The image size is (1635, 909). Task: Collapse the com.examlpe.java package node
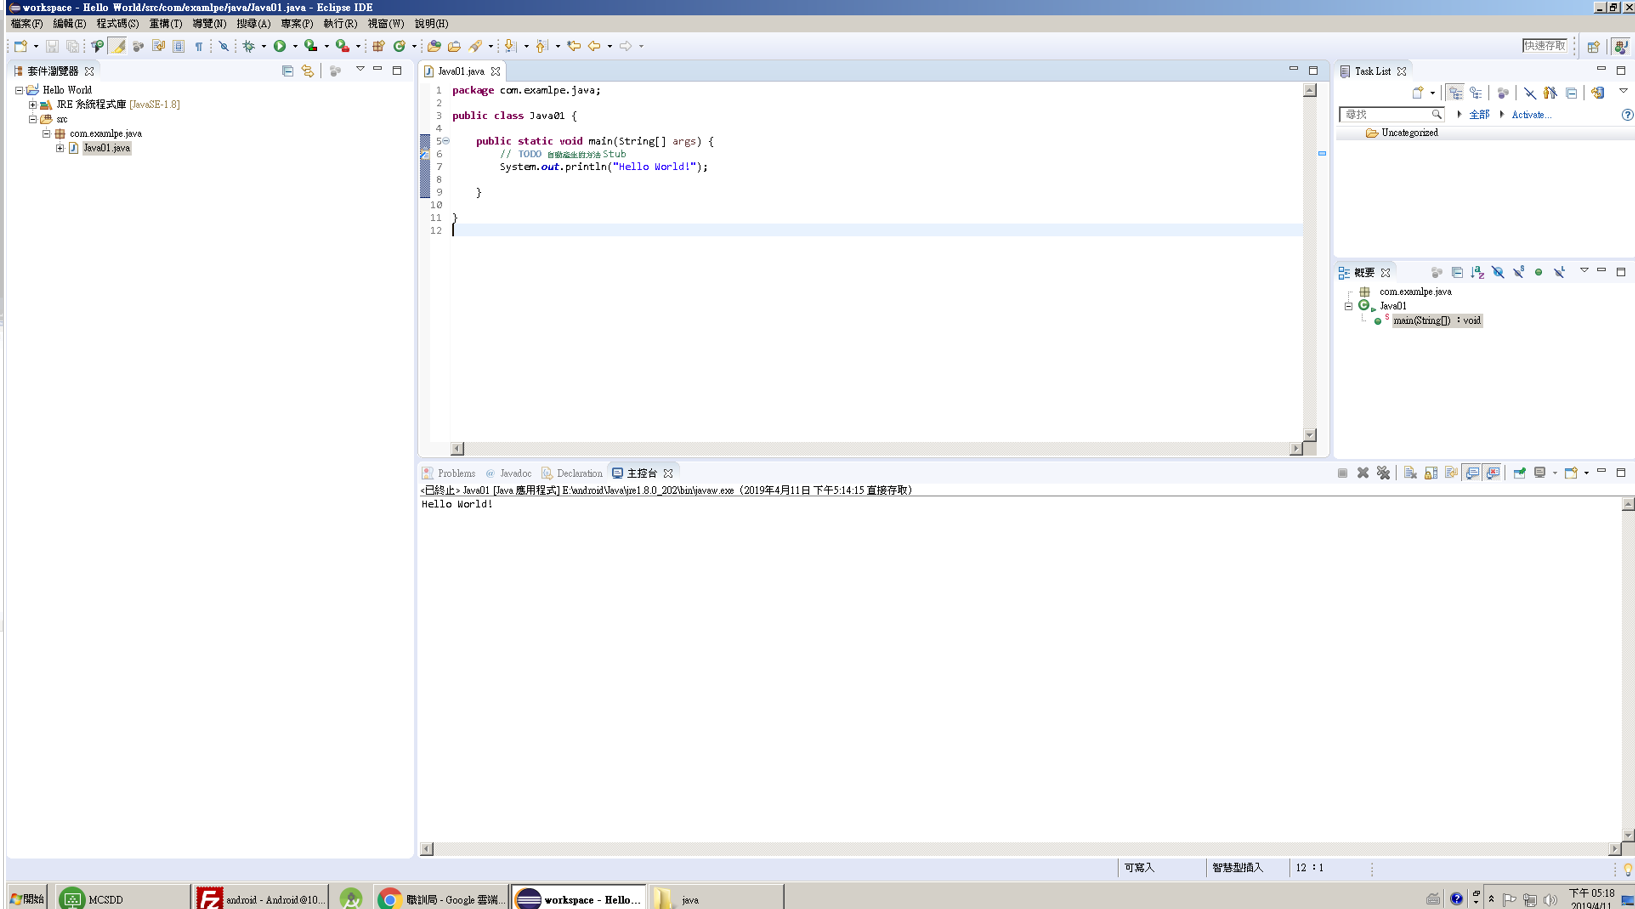[46, 133]
